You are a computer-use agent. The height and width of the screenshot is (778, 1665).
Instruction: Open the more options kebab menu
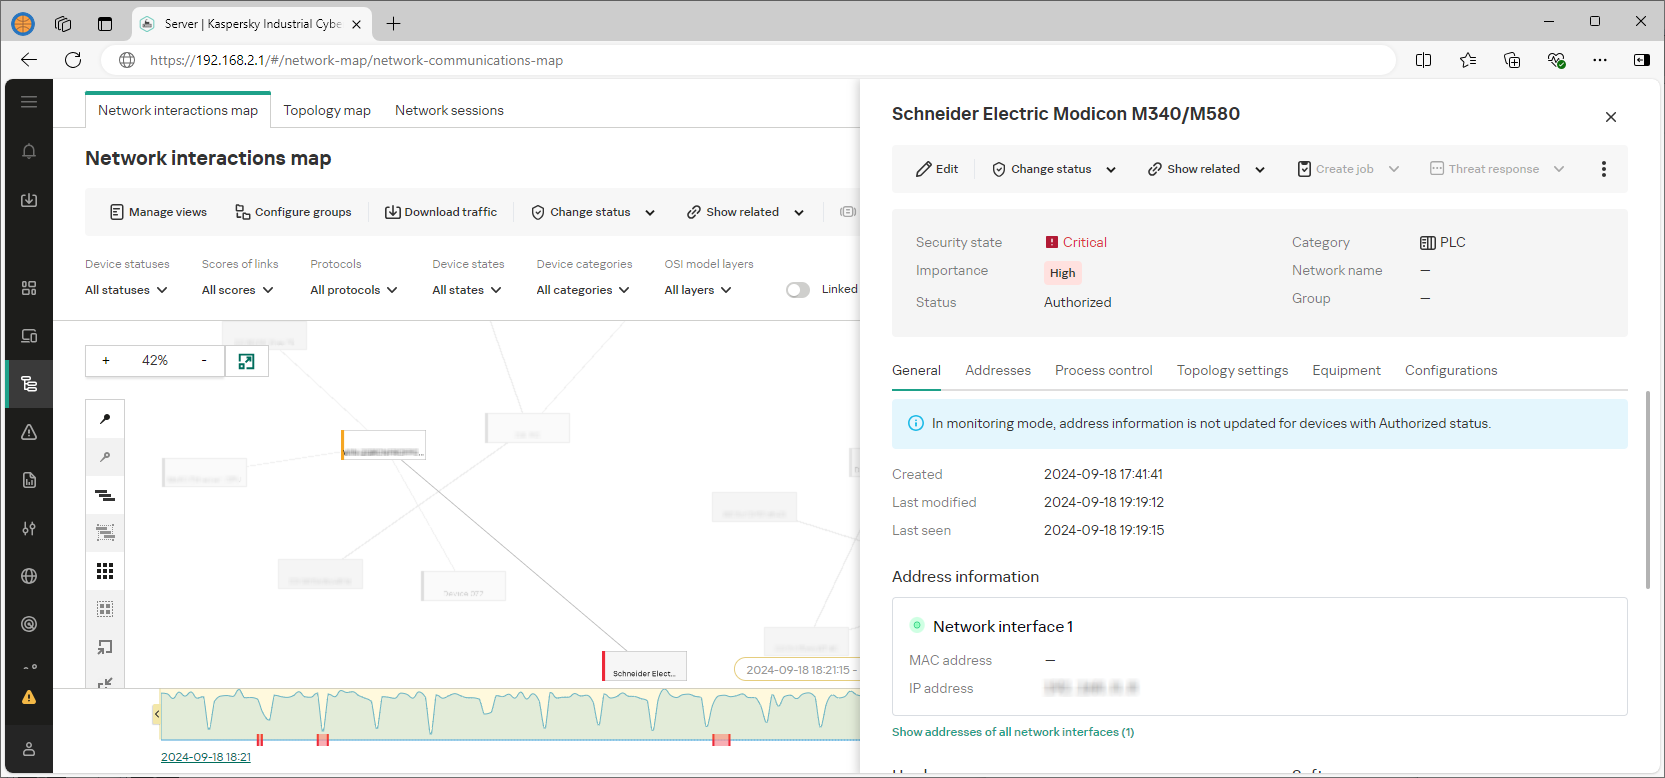(x=1603, y=169)
